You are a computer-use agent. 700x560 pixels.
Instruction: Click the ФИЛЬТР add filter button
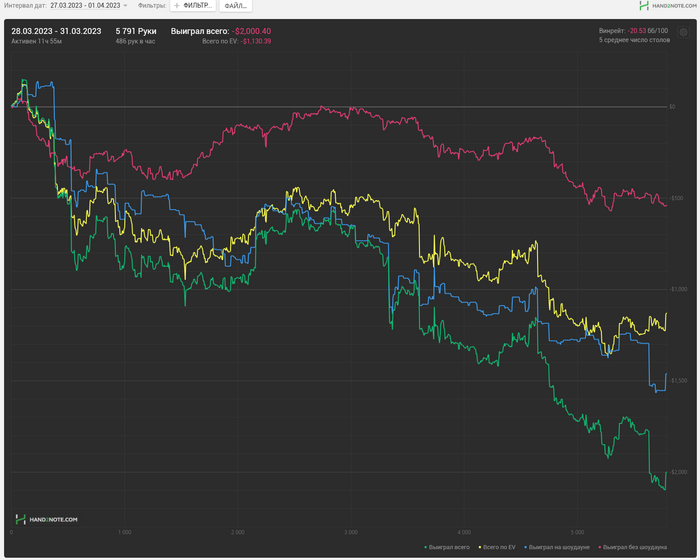pyautogui.click(x=194, y=6)
